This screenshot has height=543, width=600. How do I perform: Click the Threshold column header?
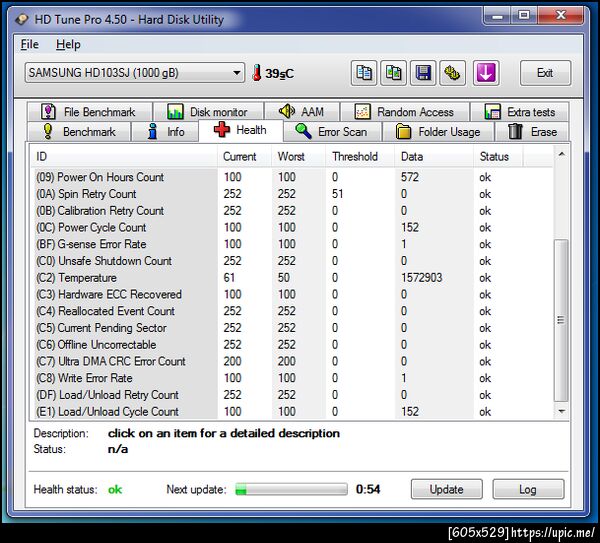360,157
